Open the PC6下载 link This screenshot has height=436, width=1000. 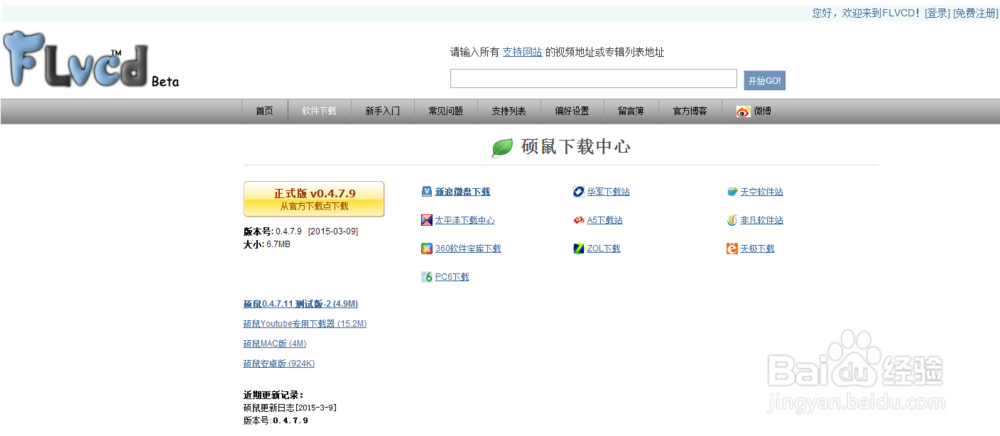coord(452,277)
